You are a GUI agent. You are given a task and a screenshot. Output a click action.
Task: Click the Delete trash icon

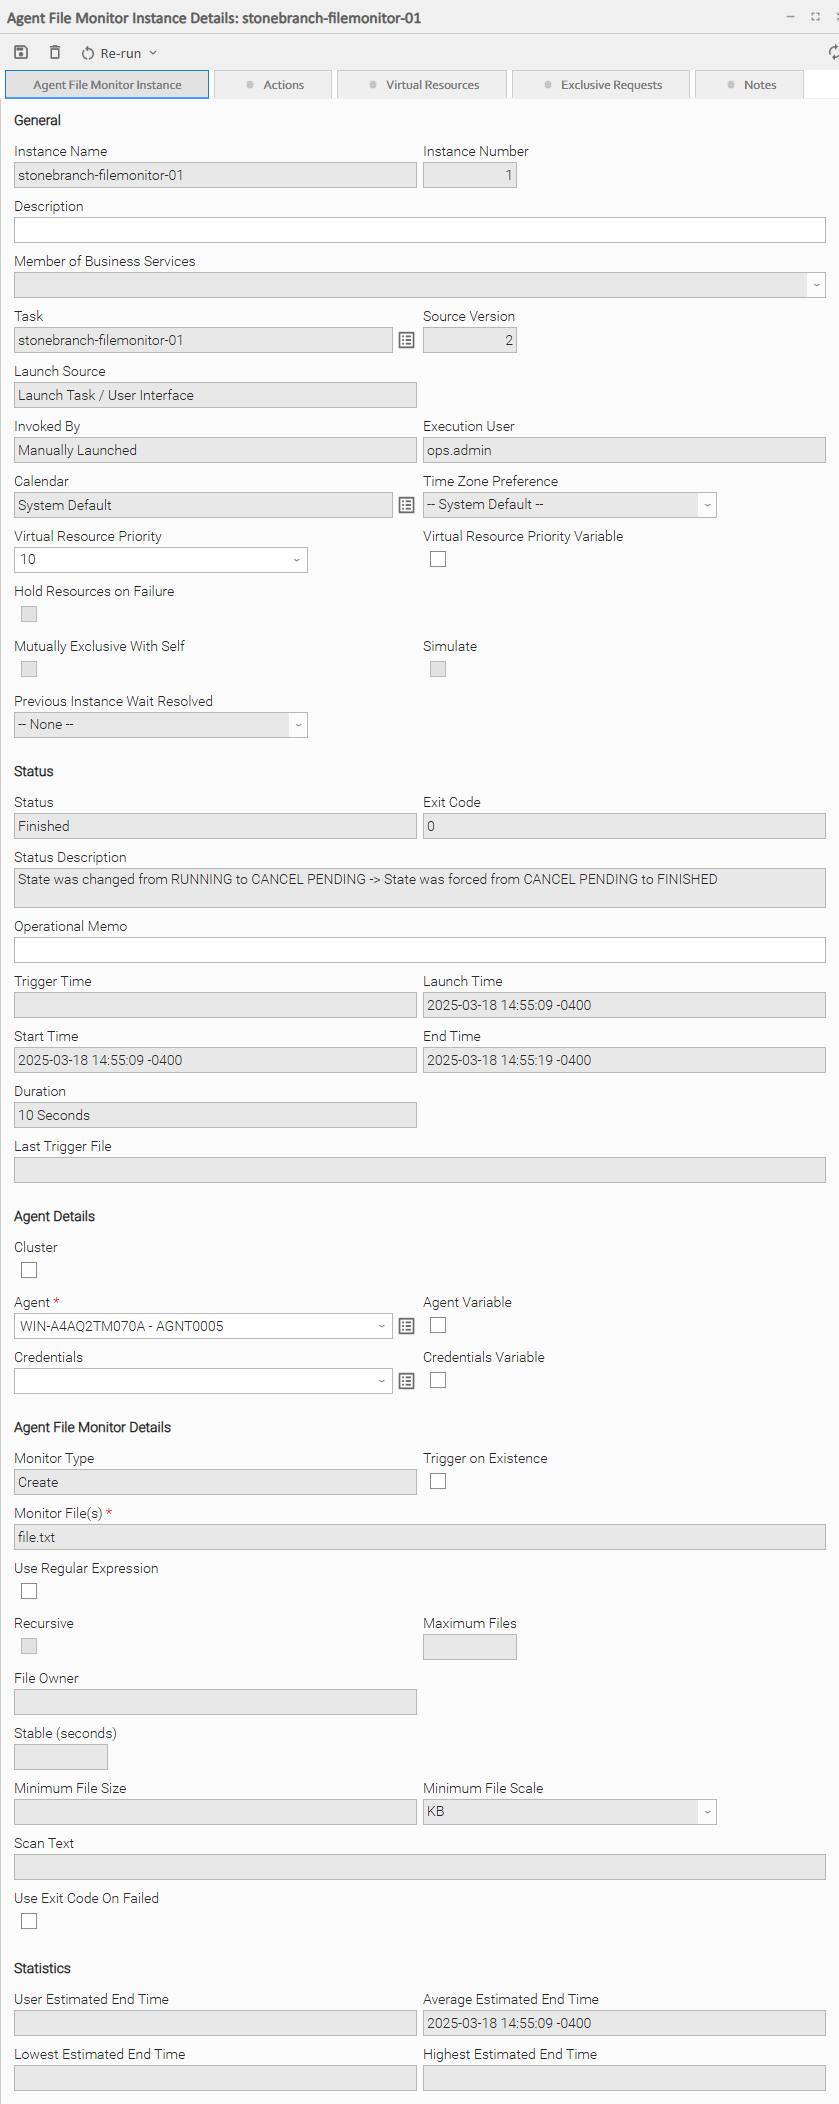pyautogui.click(x=55, y=52)
